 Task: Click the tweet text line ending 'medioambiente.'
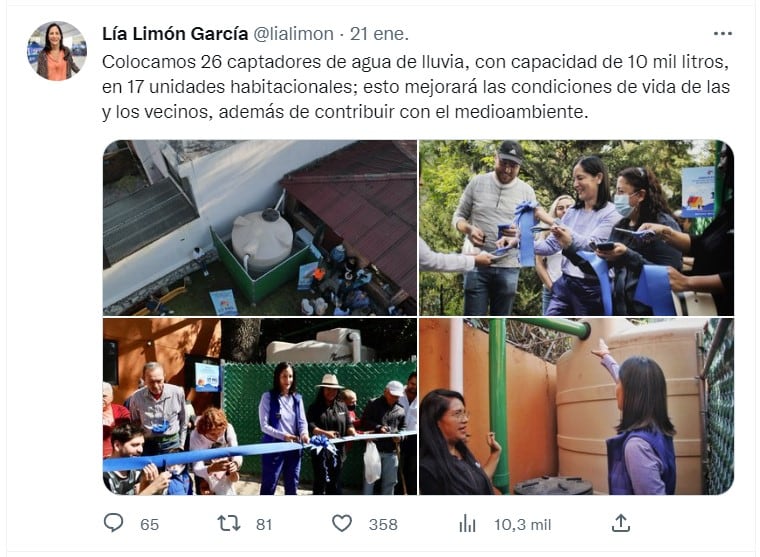pyautogui.click(x=345, y=112)
